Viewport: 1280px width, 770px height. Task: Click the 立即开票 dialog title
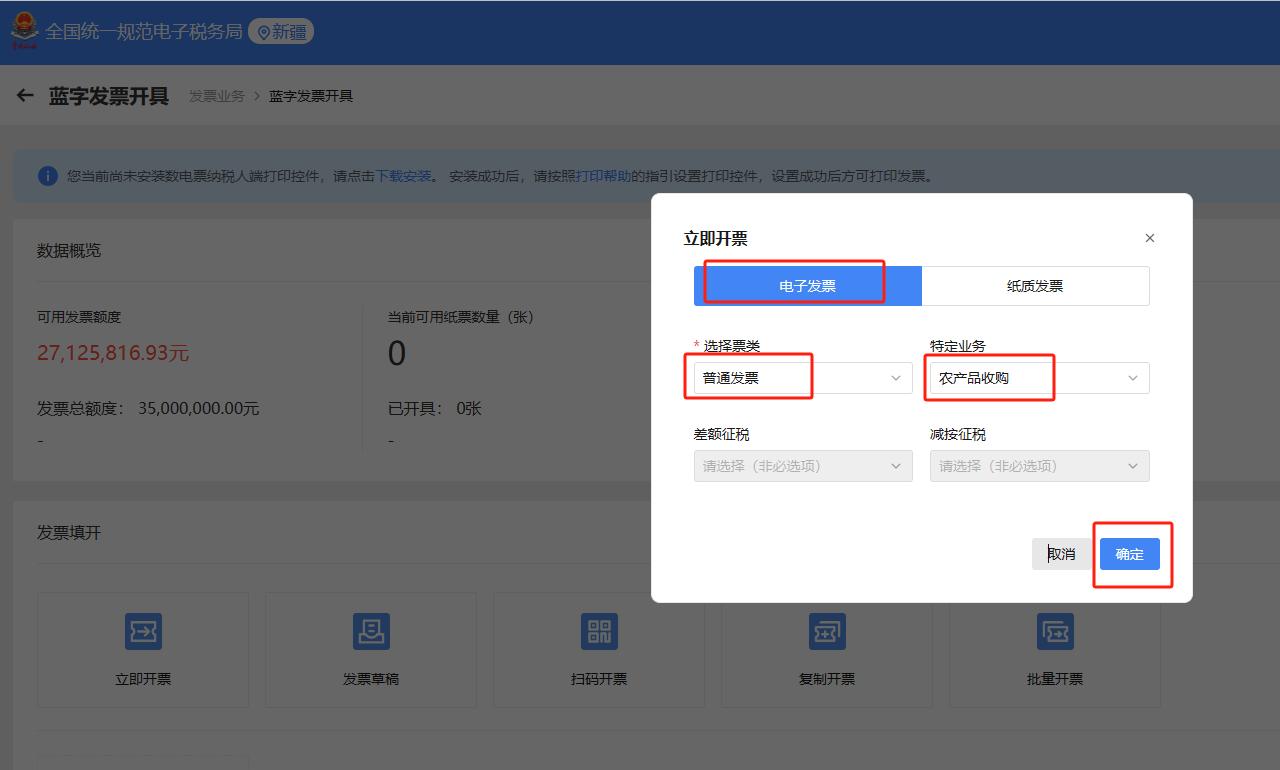pyautogui.click(x=716, y=239)
